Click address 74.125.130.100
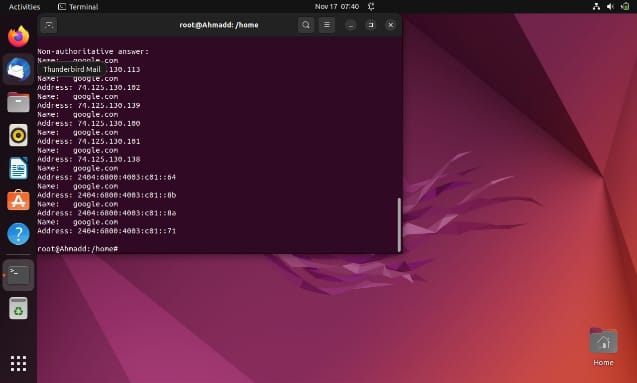The width and height of the screenshot is (637, 383). (109, 123)
